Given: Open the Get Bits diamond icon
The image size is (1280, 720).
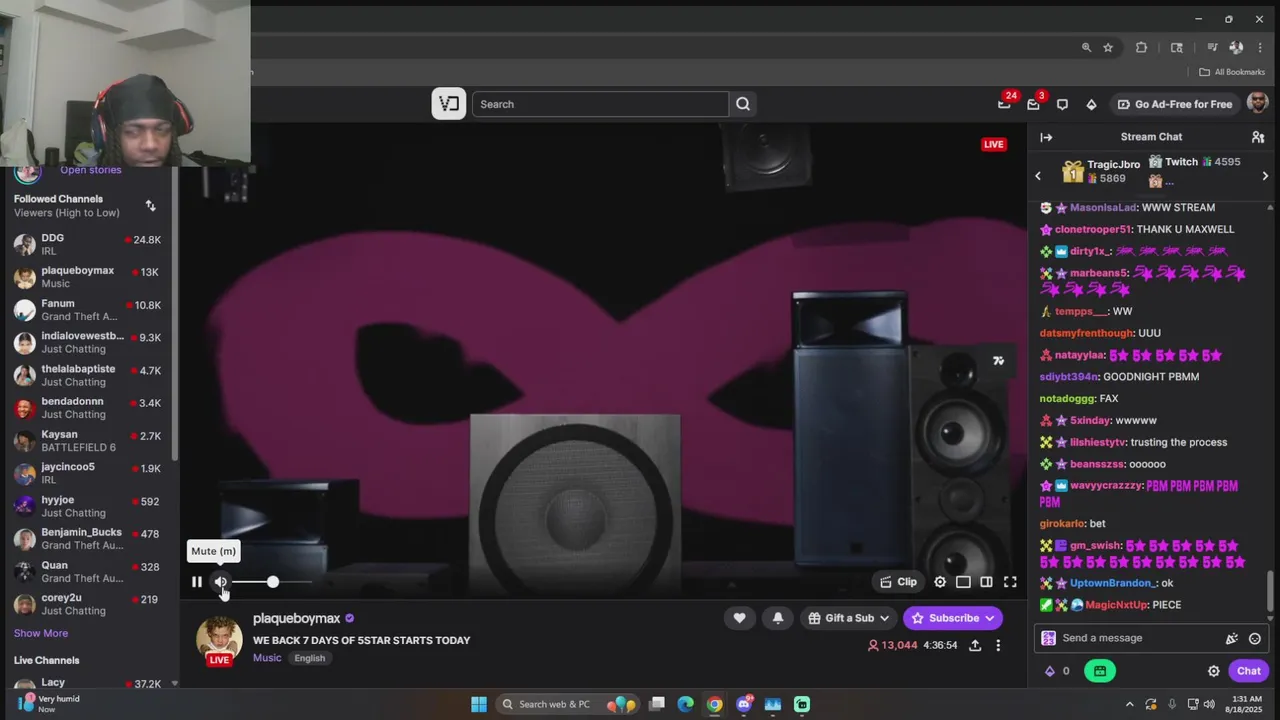Looking at the screenshot, I should [1091, 104].
